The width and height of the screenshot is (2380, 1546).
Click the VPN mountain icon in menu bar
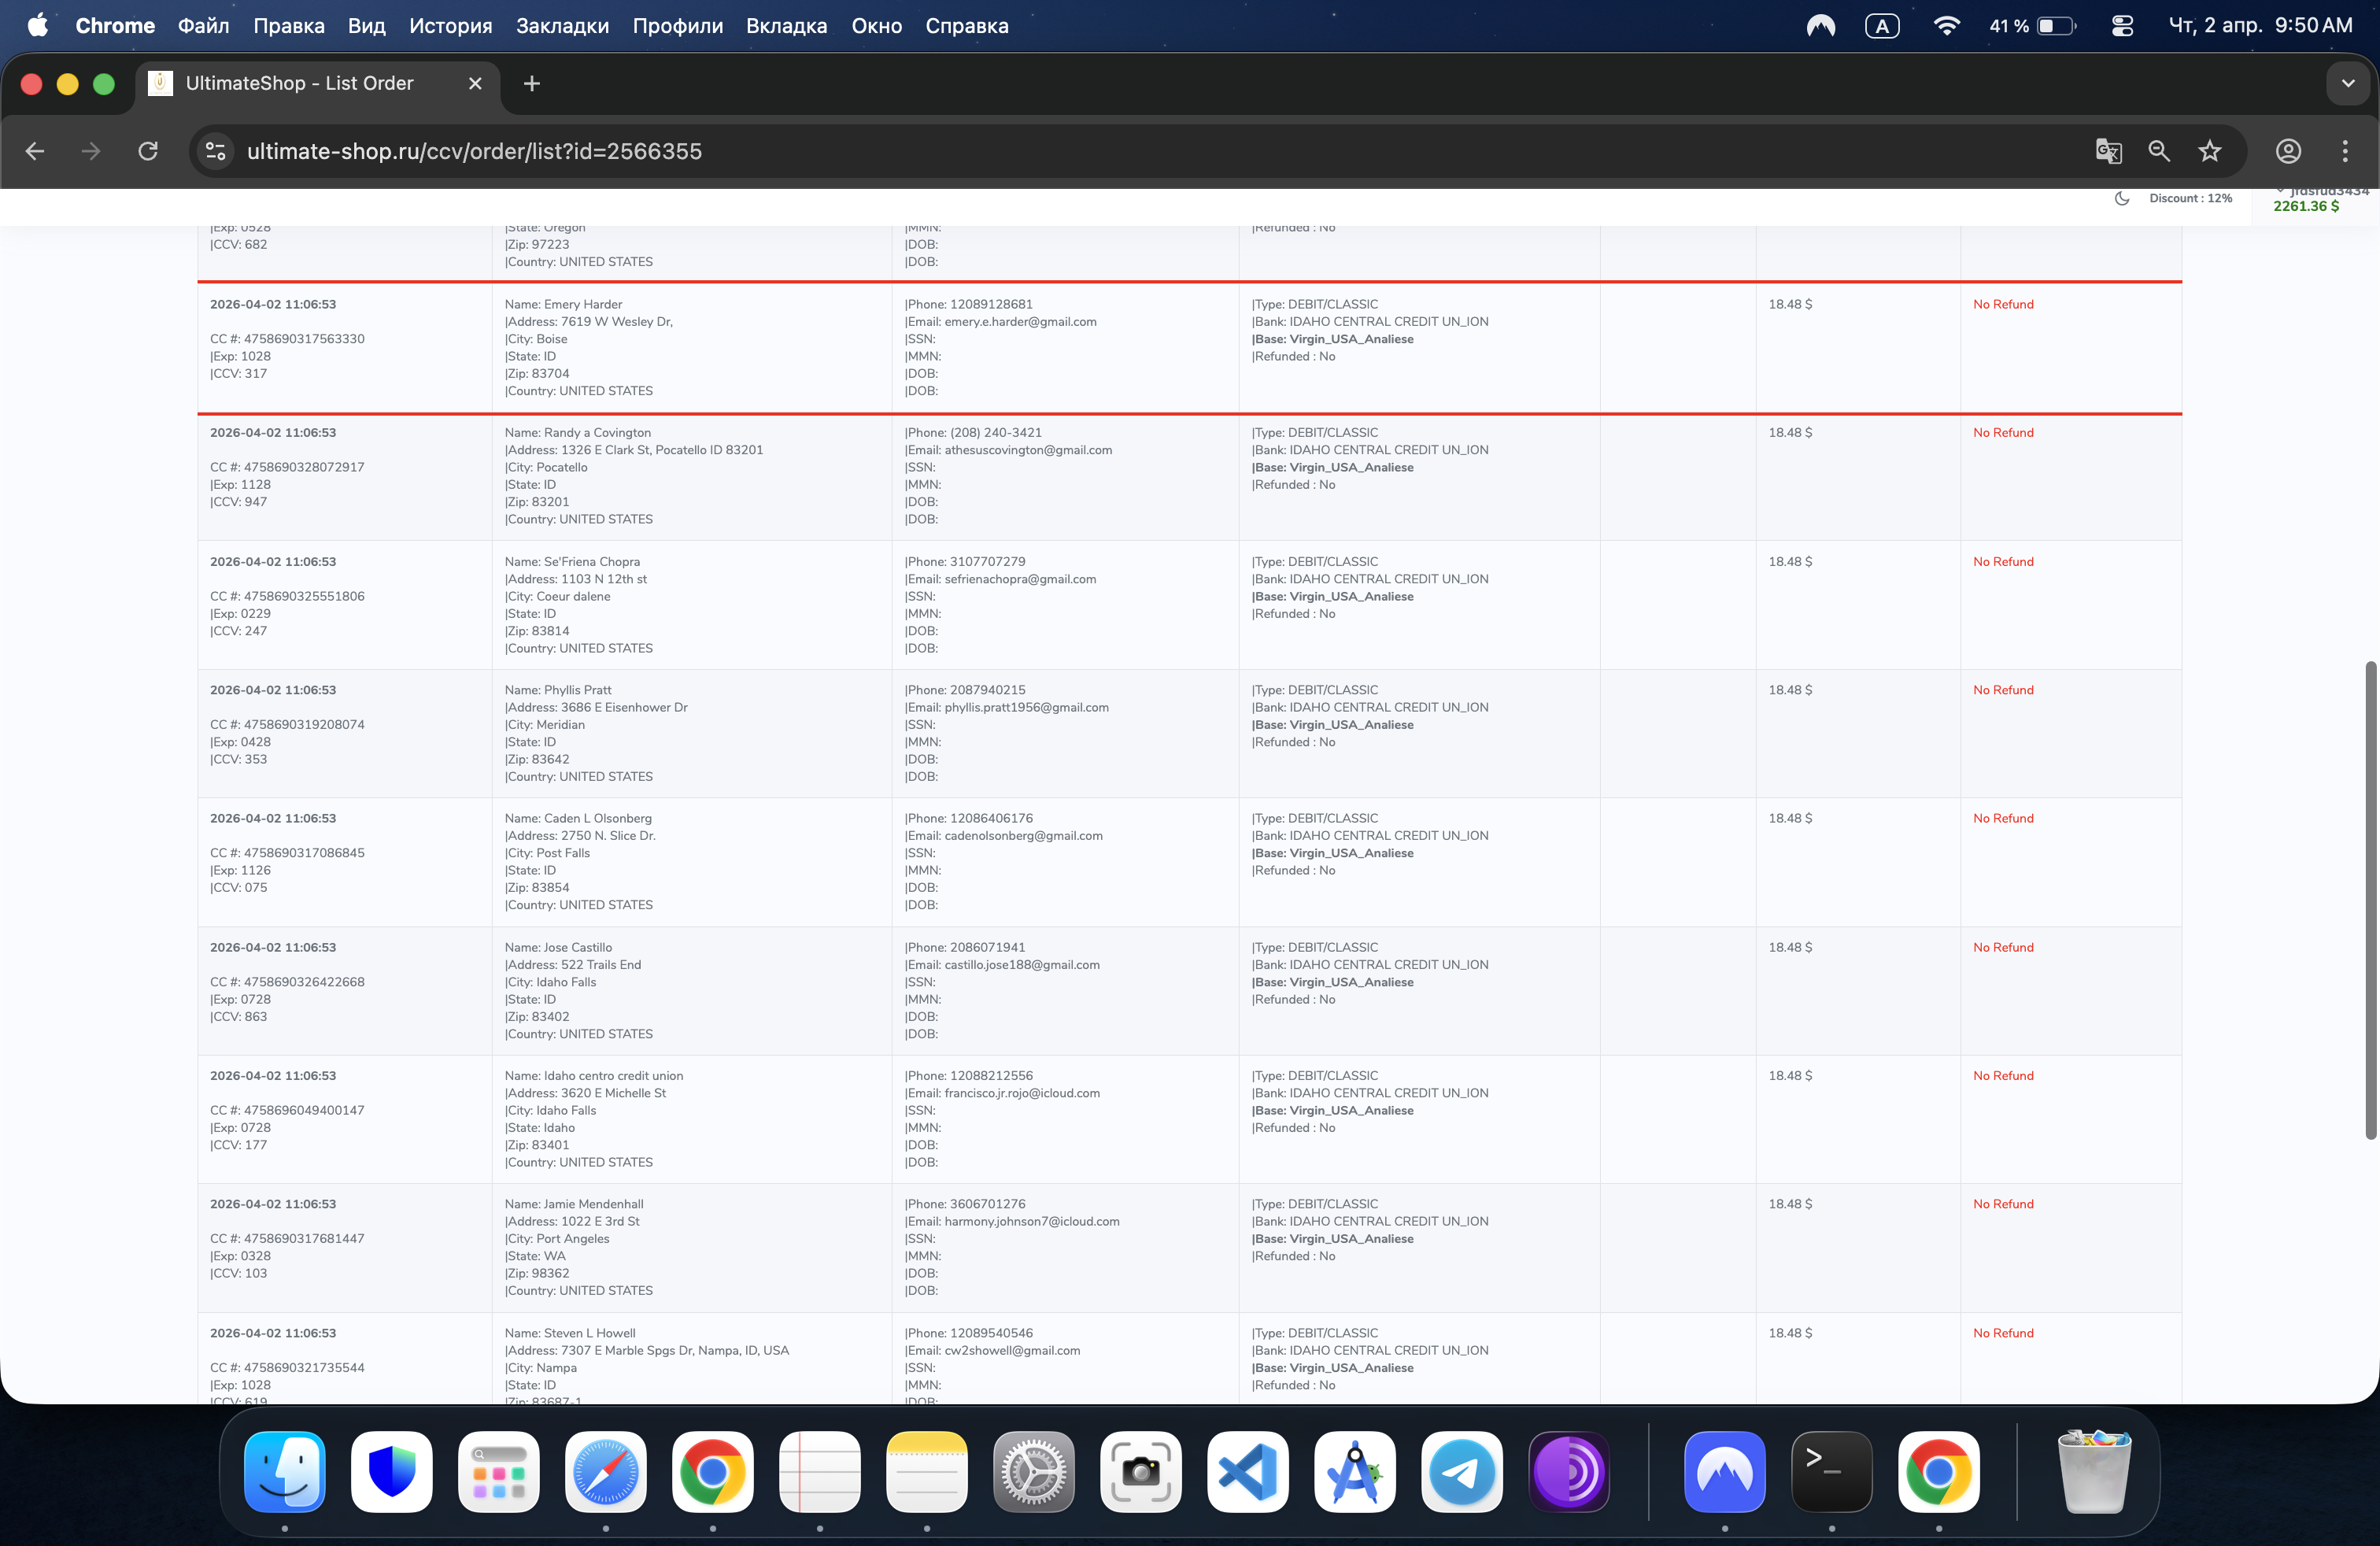click(x=1821, y=26)
